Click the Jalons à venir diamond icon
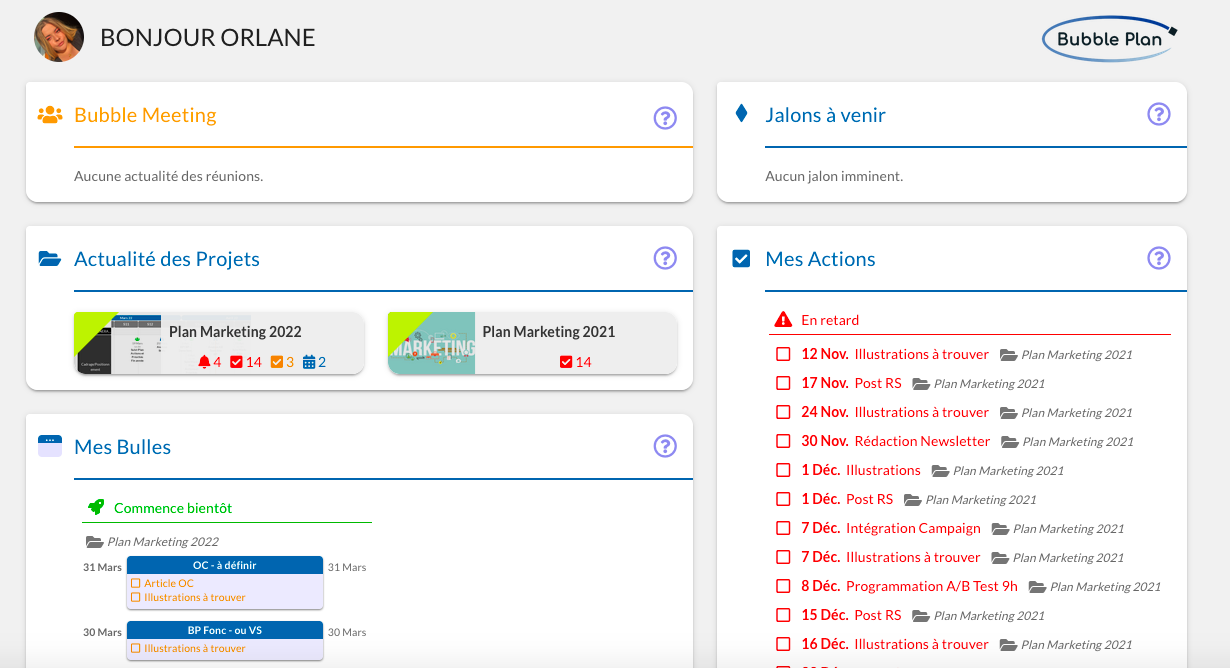Image resolution: width=1230 pixels, height=668 pixels. 741,114
